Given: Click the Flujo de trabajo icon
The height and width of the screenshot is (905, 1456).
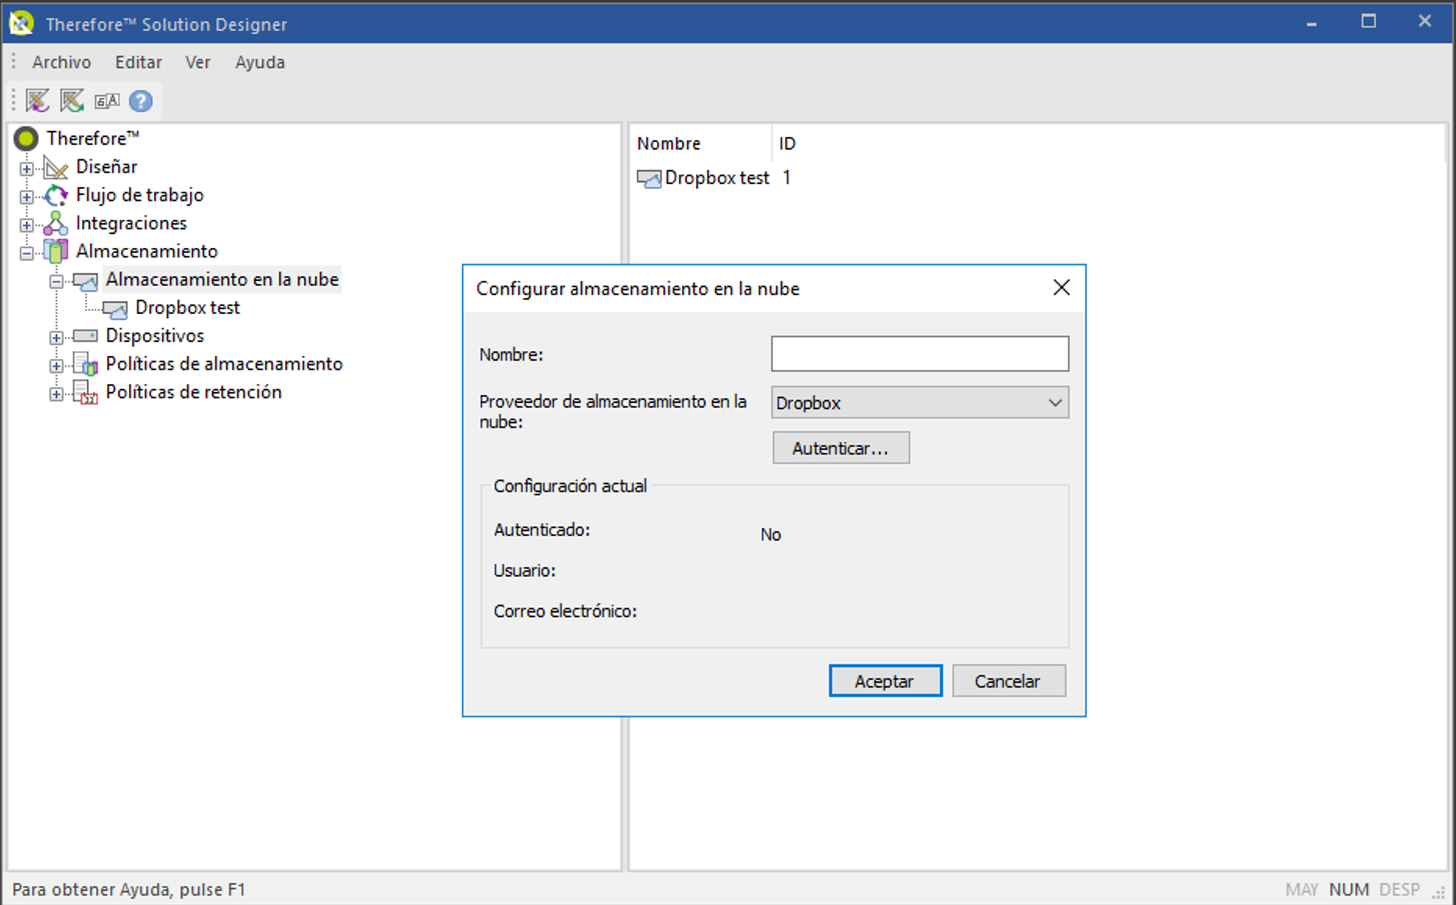Looking at the screenshot, I should click(56, 195).
